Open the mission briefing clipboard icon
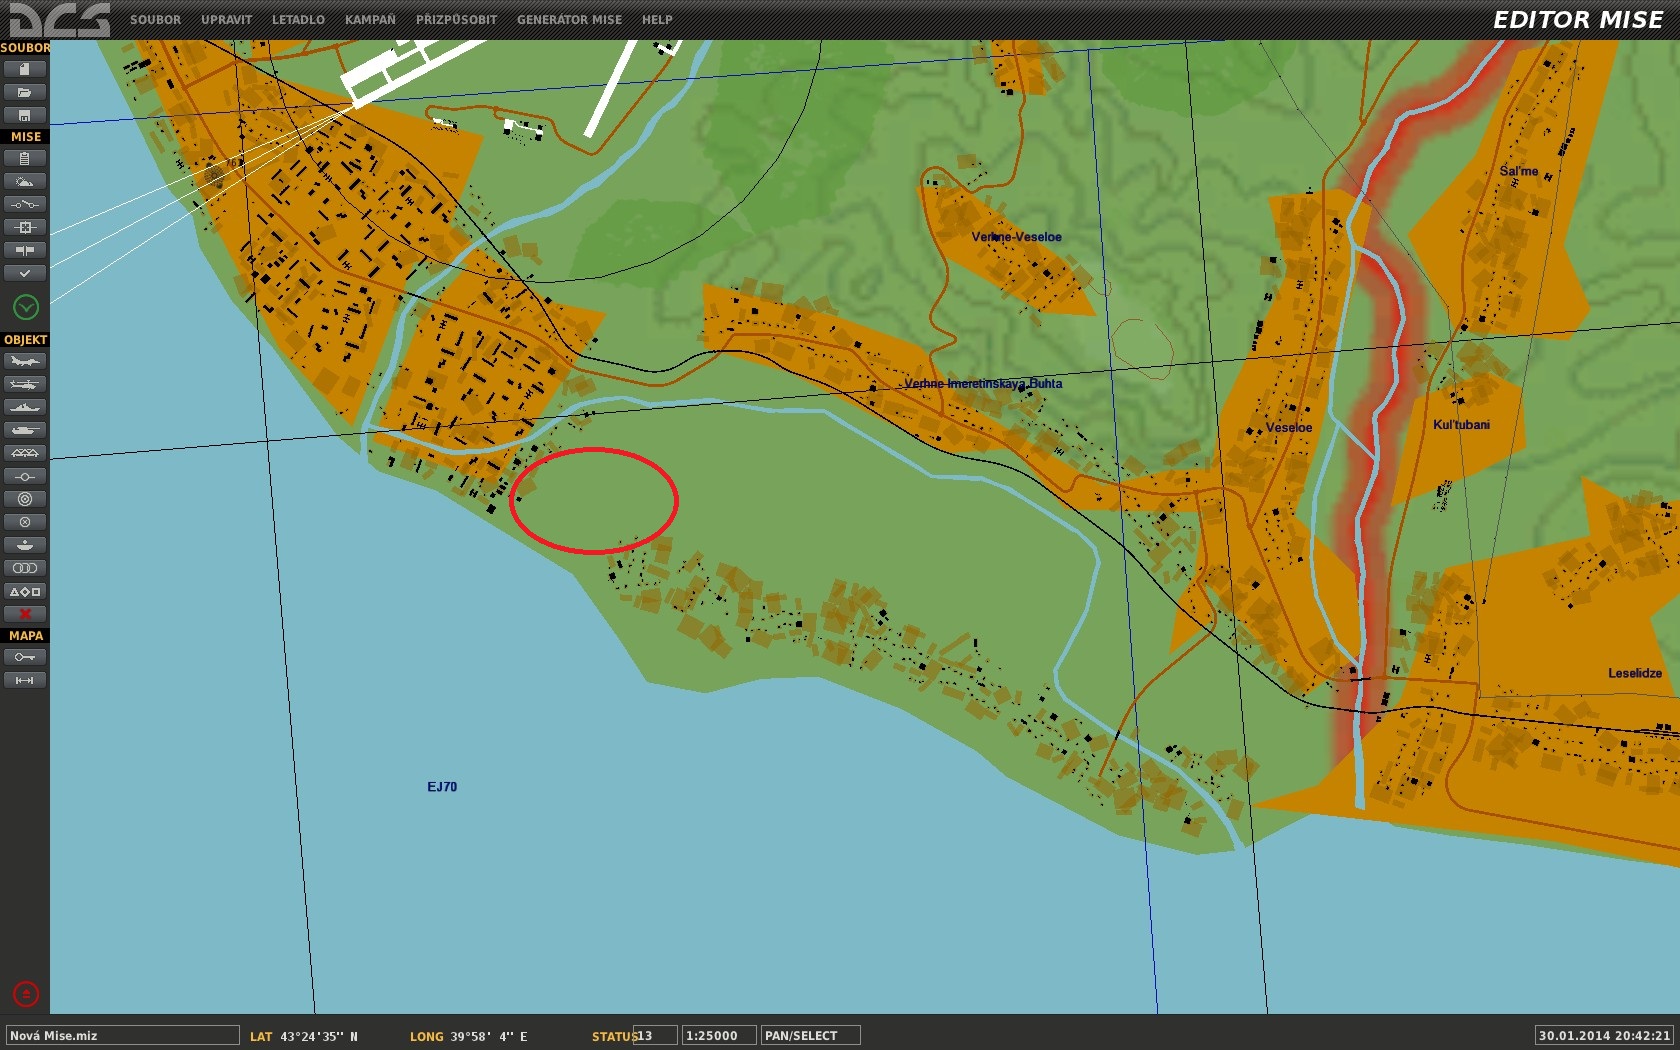1680x1050 pixels. click(25, 158)
